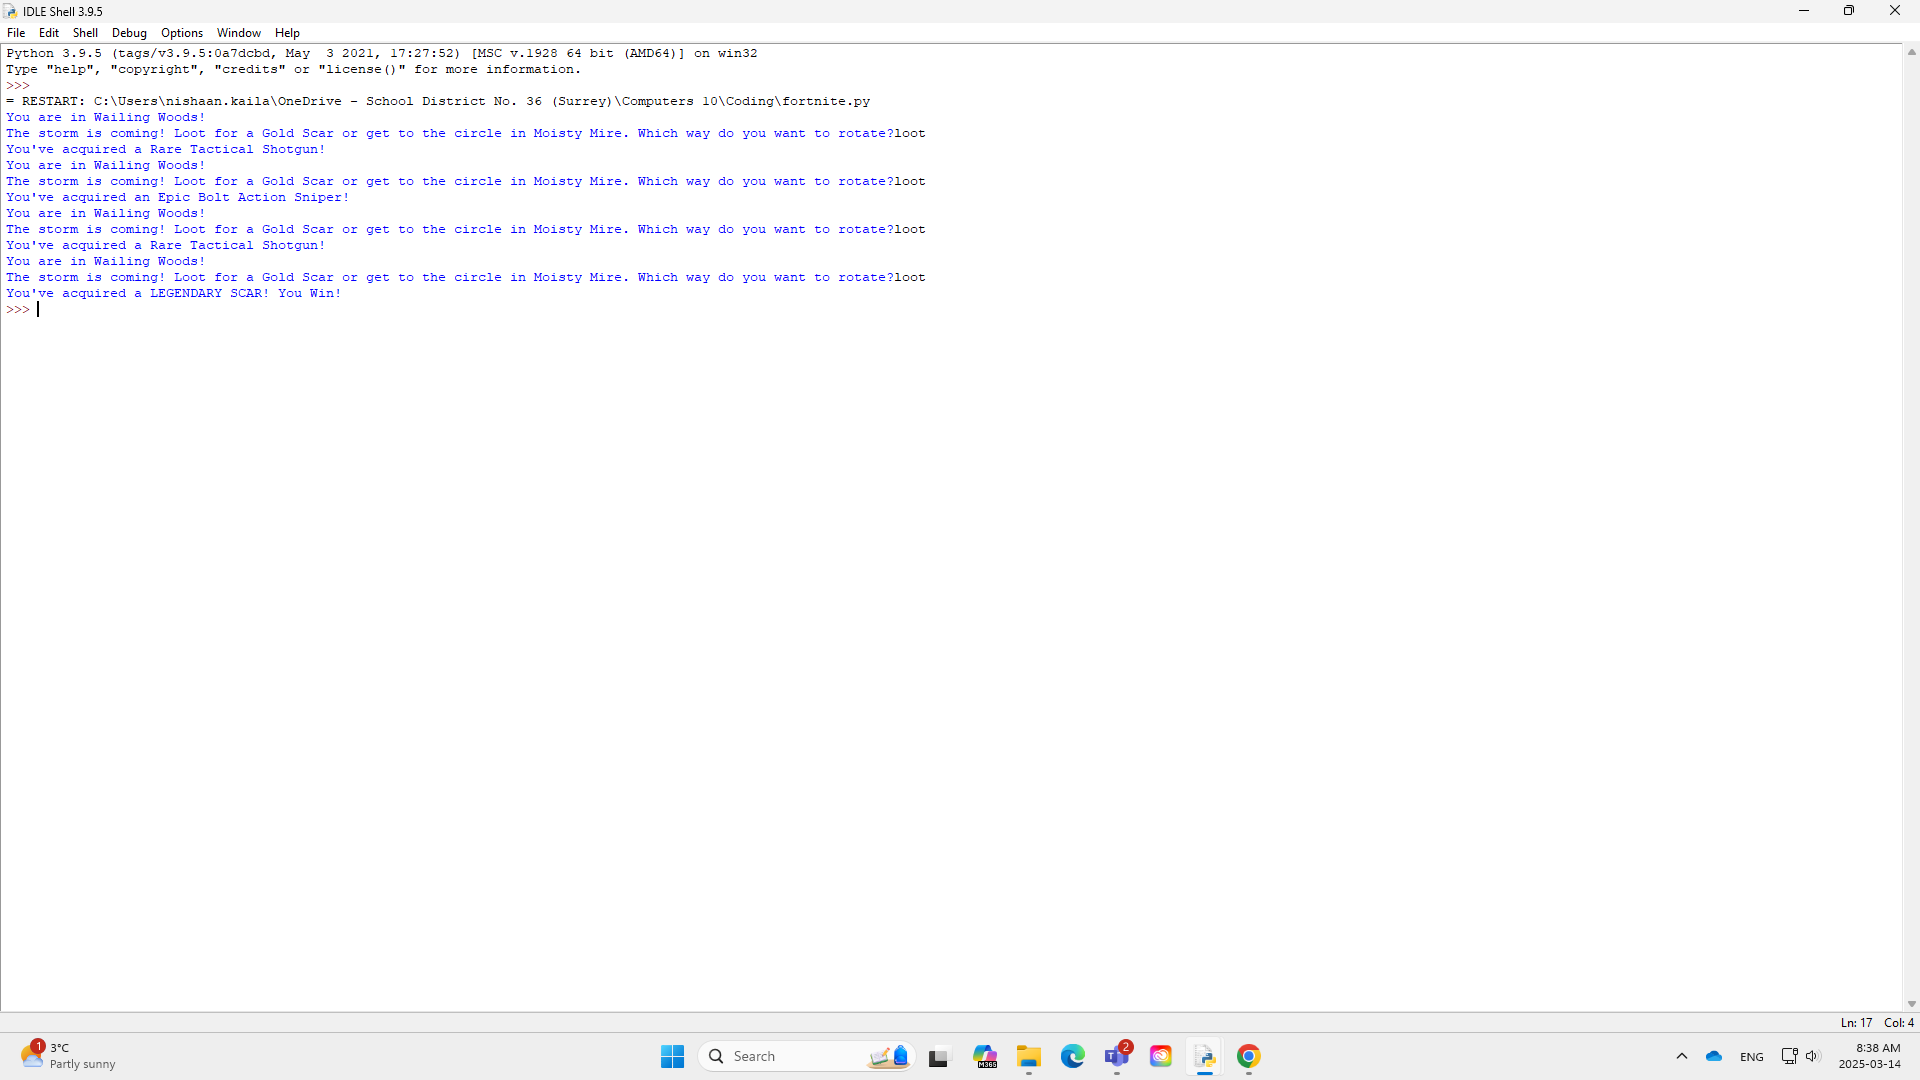Open the File menu
Image resolution: width=1920 pixels, height=1080 pixels.
16,33
